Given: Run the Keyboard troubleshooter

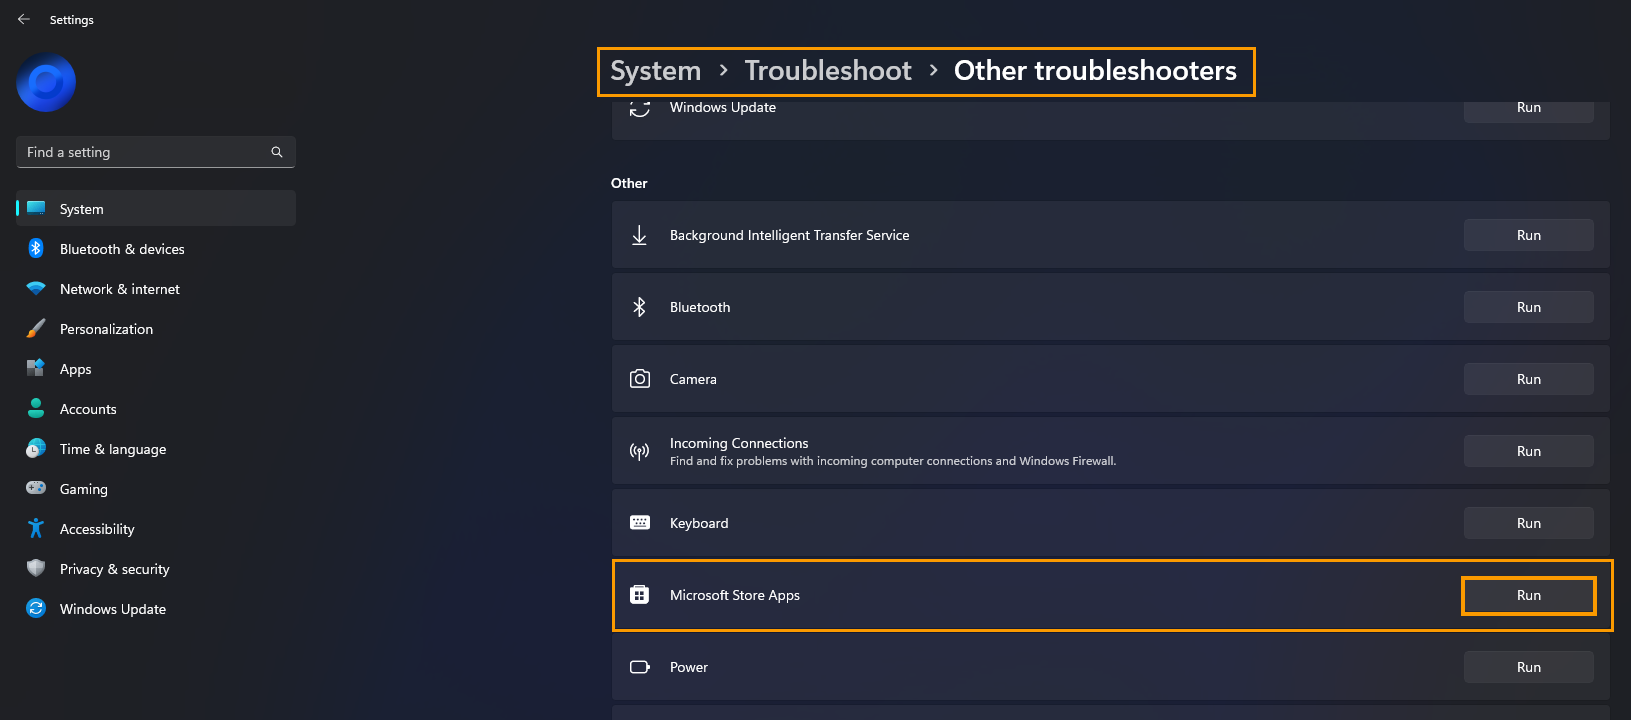Looking at the screenshot, I should pyautogui.click(x=1529, y=523).
